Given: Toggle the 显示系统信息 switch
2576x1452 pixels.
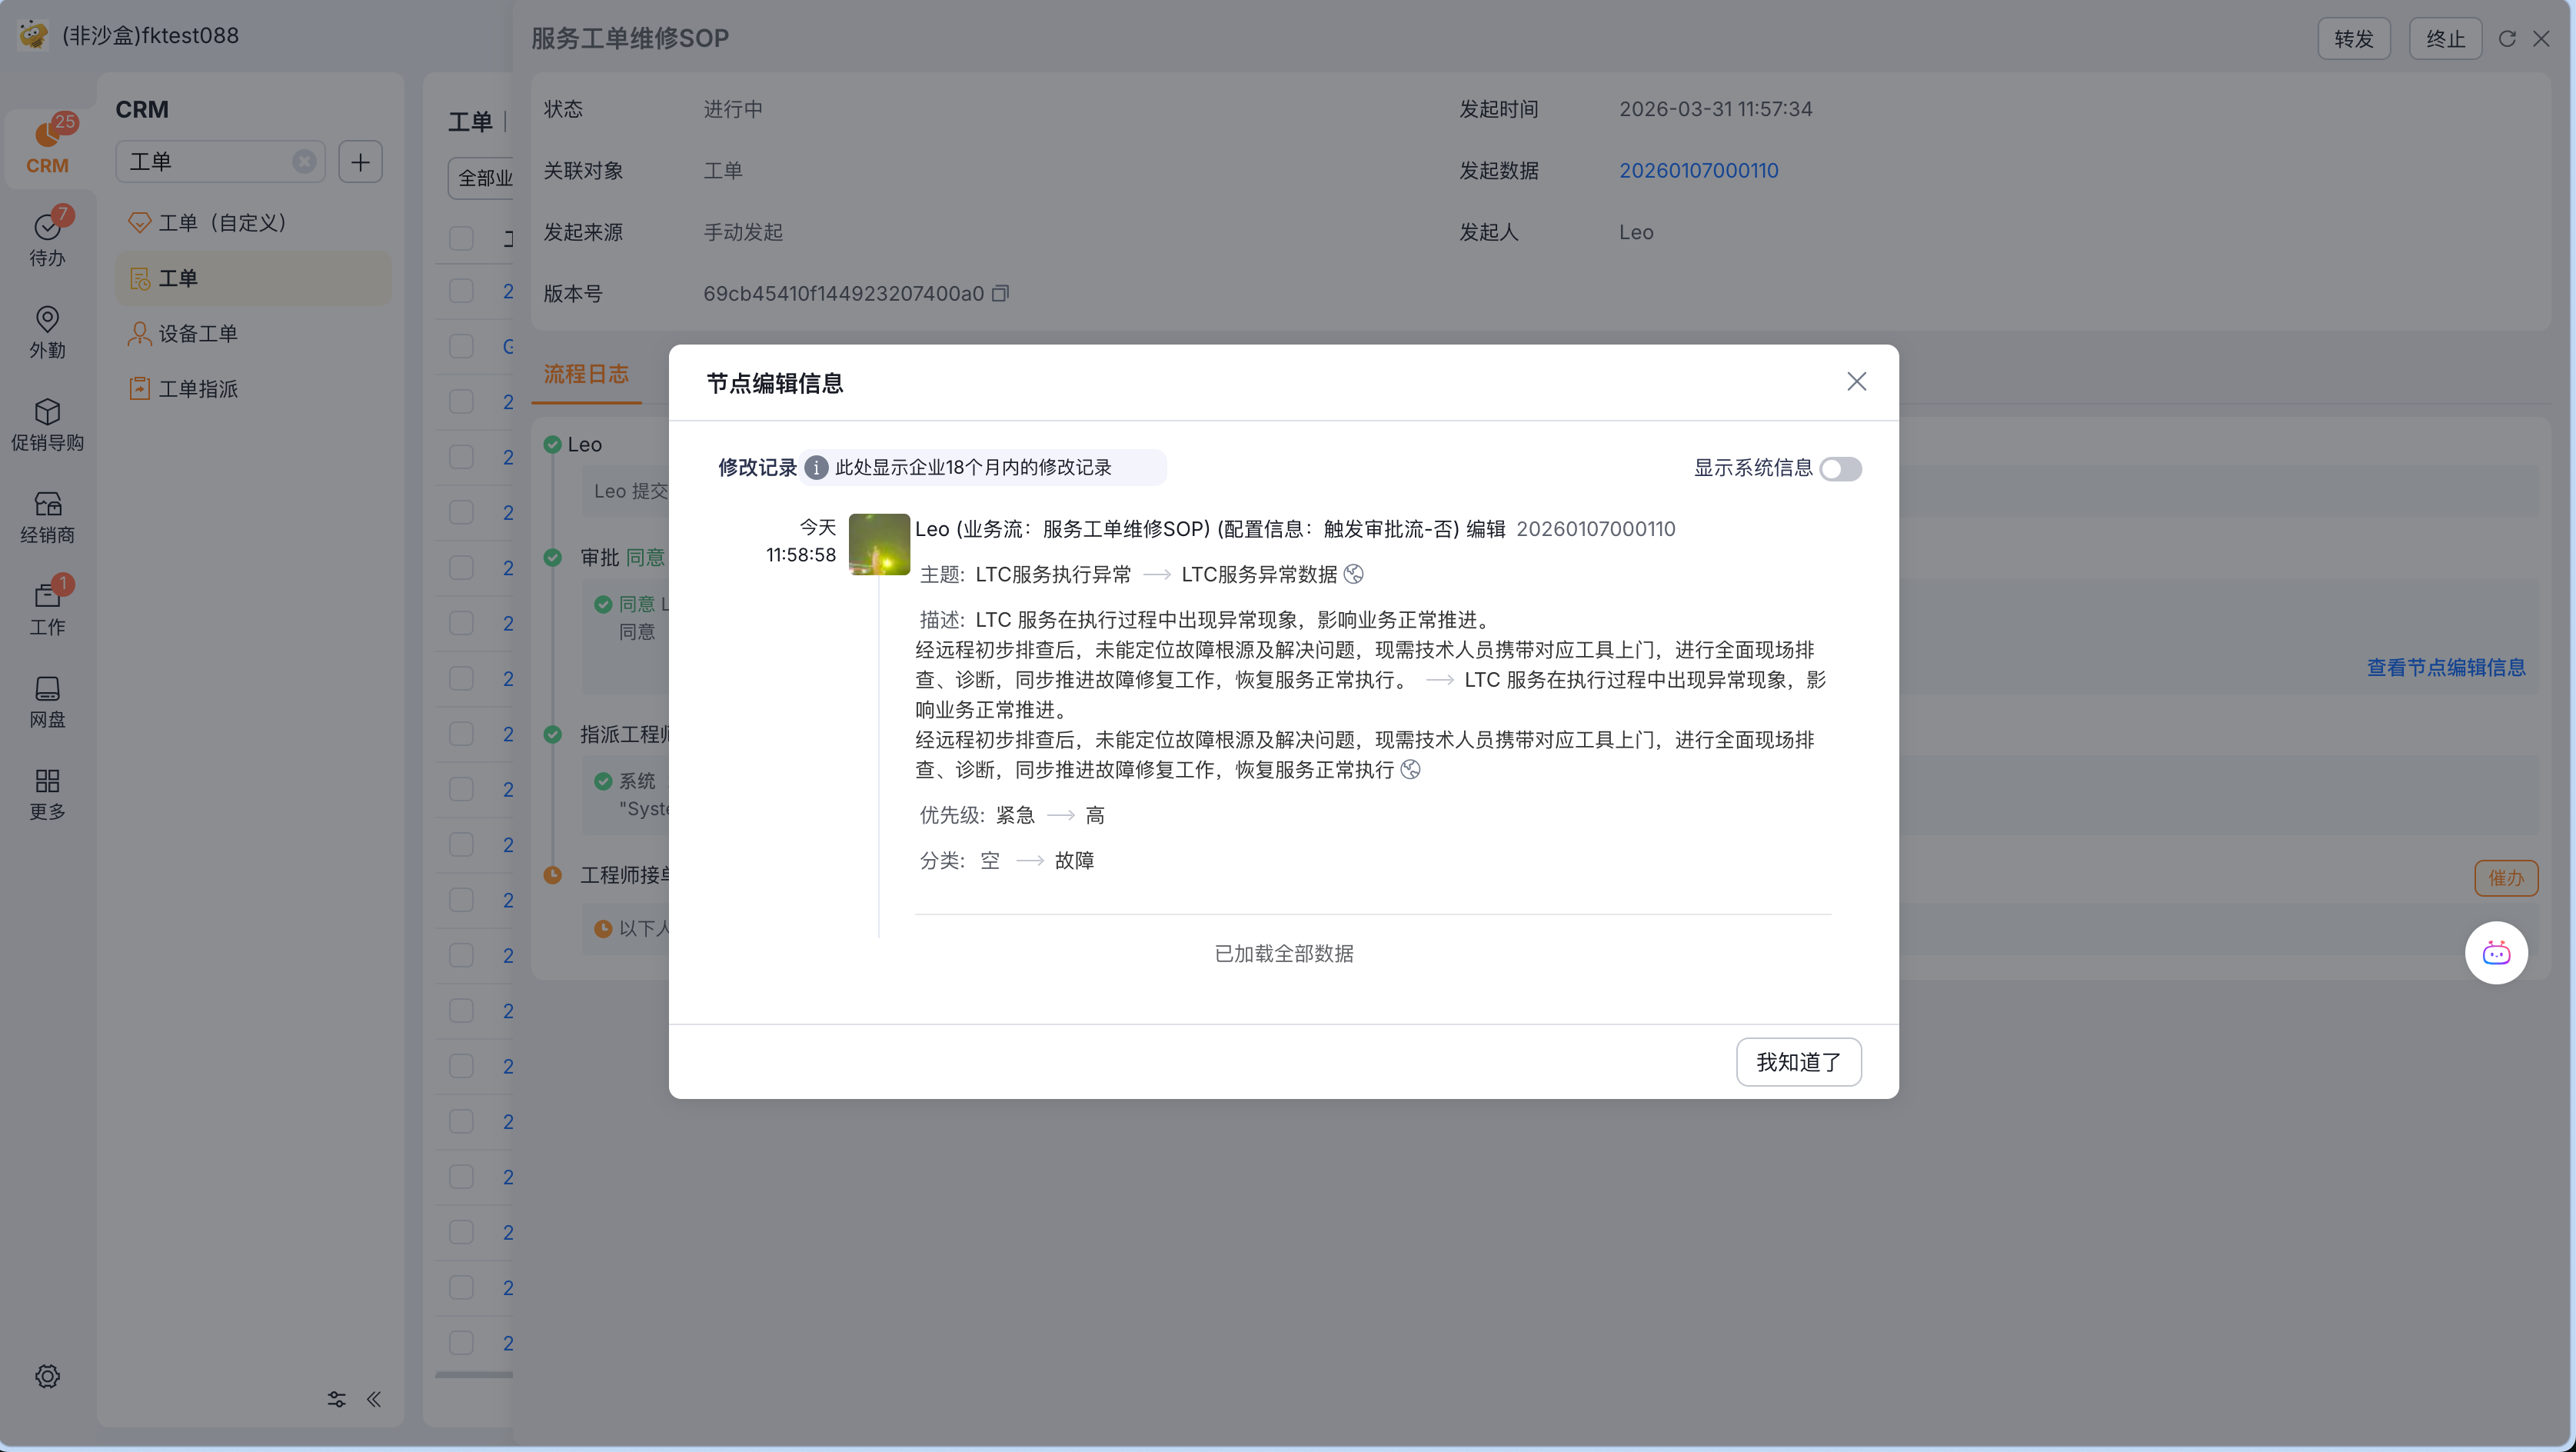Looking at the screenshot, I should (x=1839, y=469).
